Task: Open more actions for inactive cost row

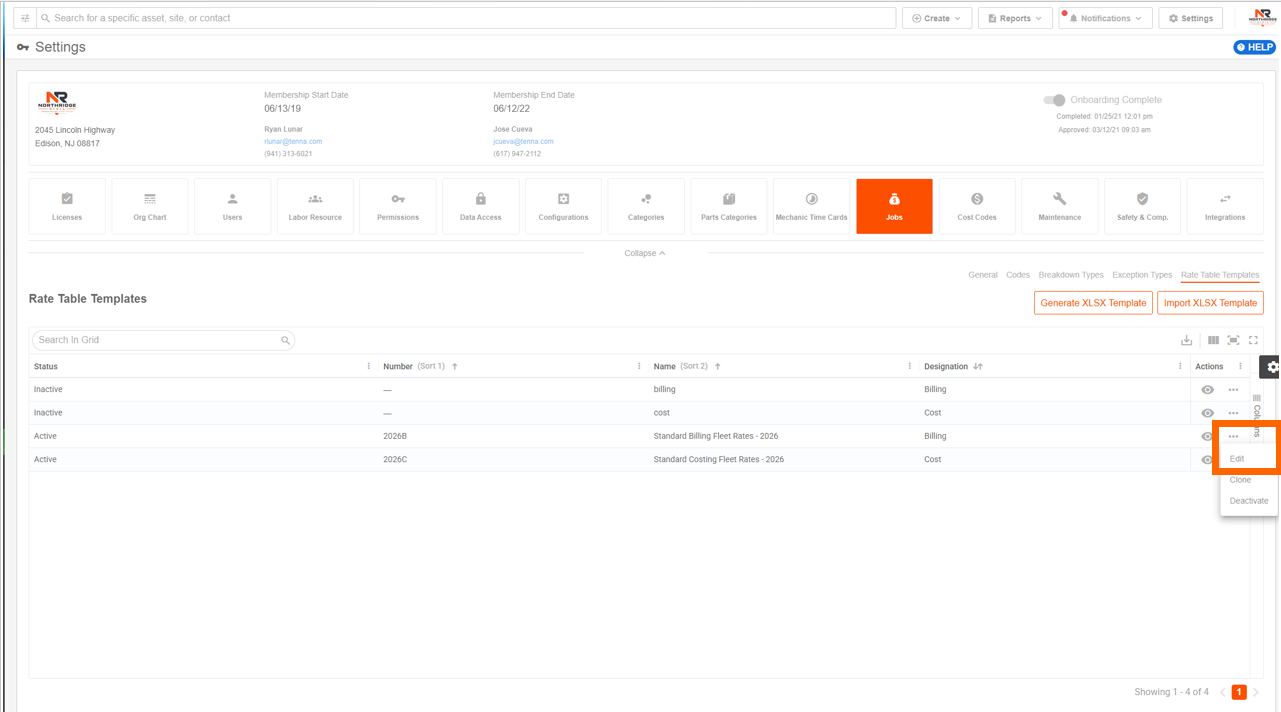Action: tap(1233, 413)
